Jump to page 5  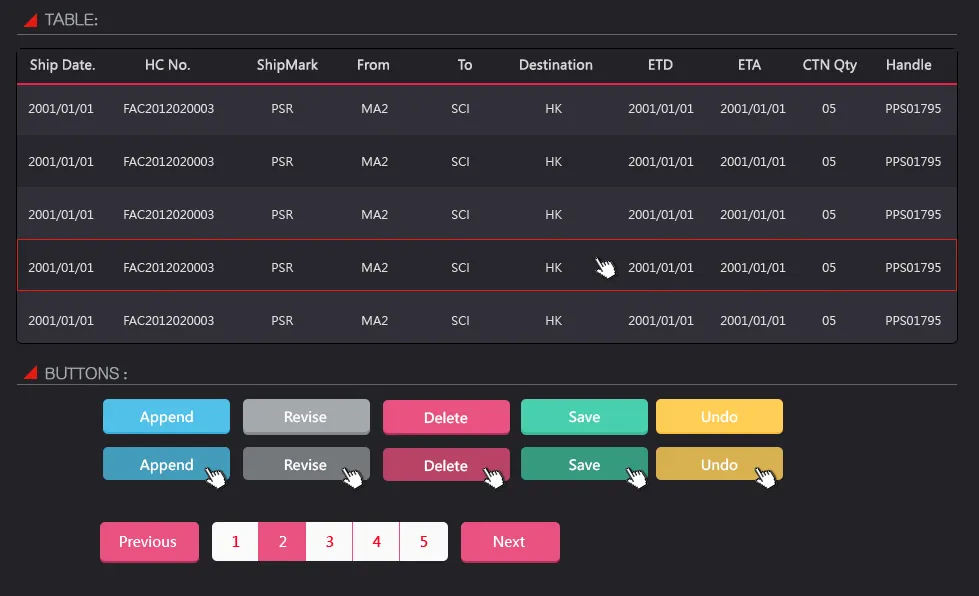[423, 542]
